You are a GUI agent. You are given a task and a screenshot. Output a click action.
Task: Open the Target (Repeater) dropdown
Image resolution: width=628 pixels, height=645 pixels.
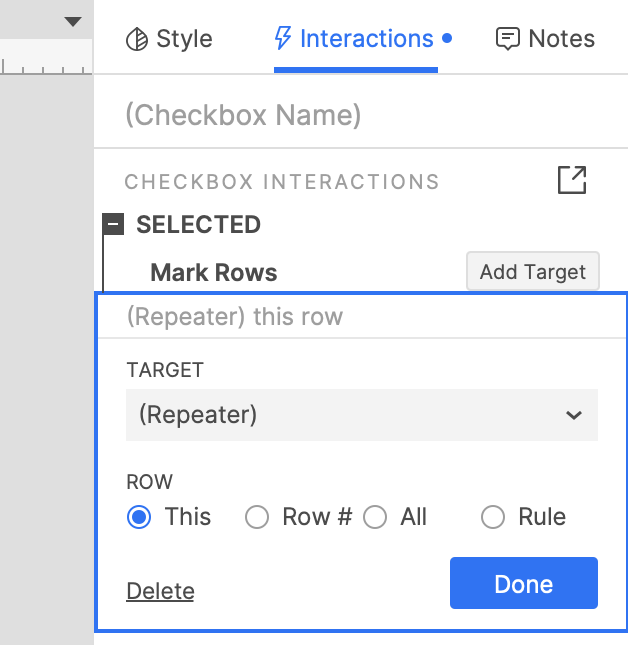(361, 415)
